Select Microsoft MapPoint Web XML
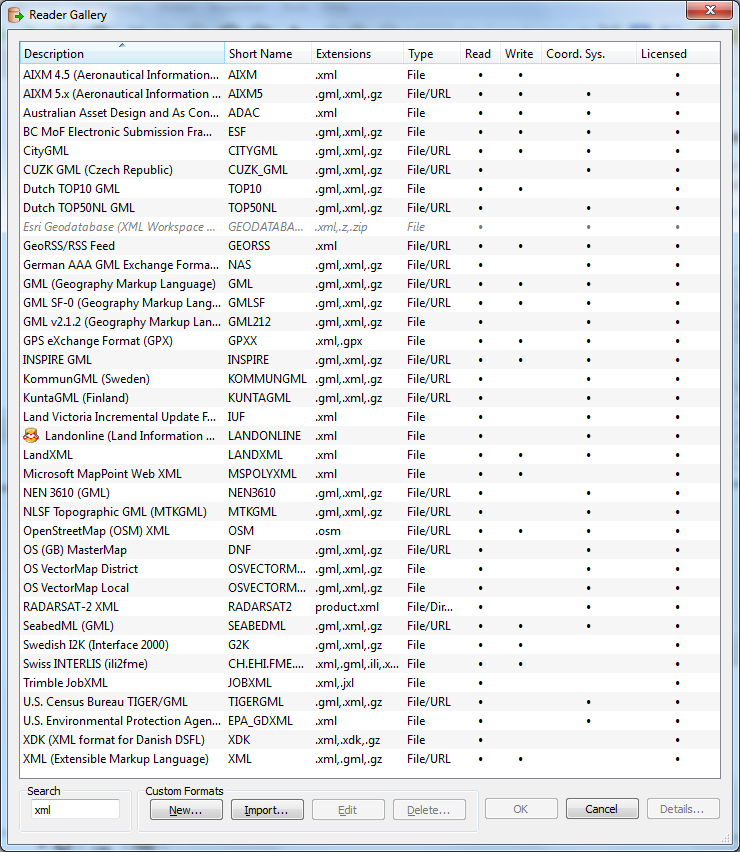740x852 pixels. pyautogui.click(x=369, y=474)
